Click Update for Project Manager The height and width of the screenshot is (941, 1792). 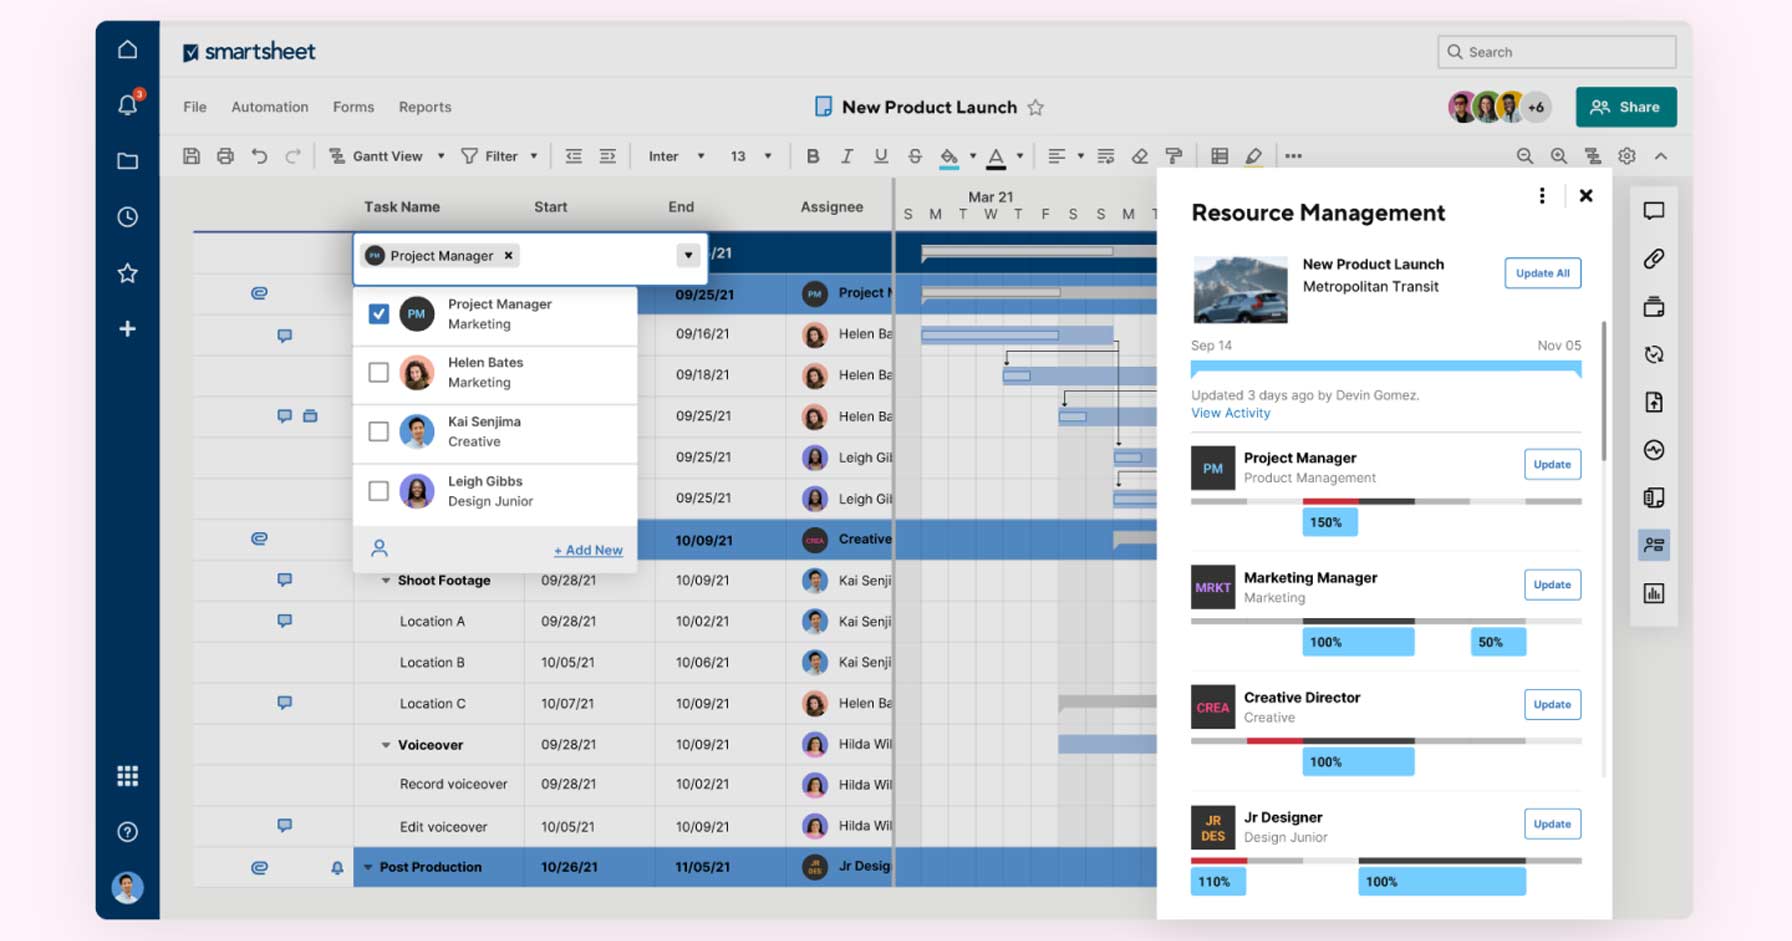[x=1552, y=464]
